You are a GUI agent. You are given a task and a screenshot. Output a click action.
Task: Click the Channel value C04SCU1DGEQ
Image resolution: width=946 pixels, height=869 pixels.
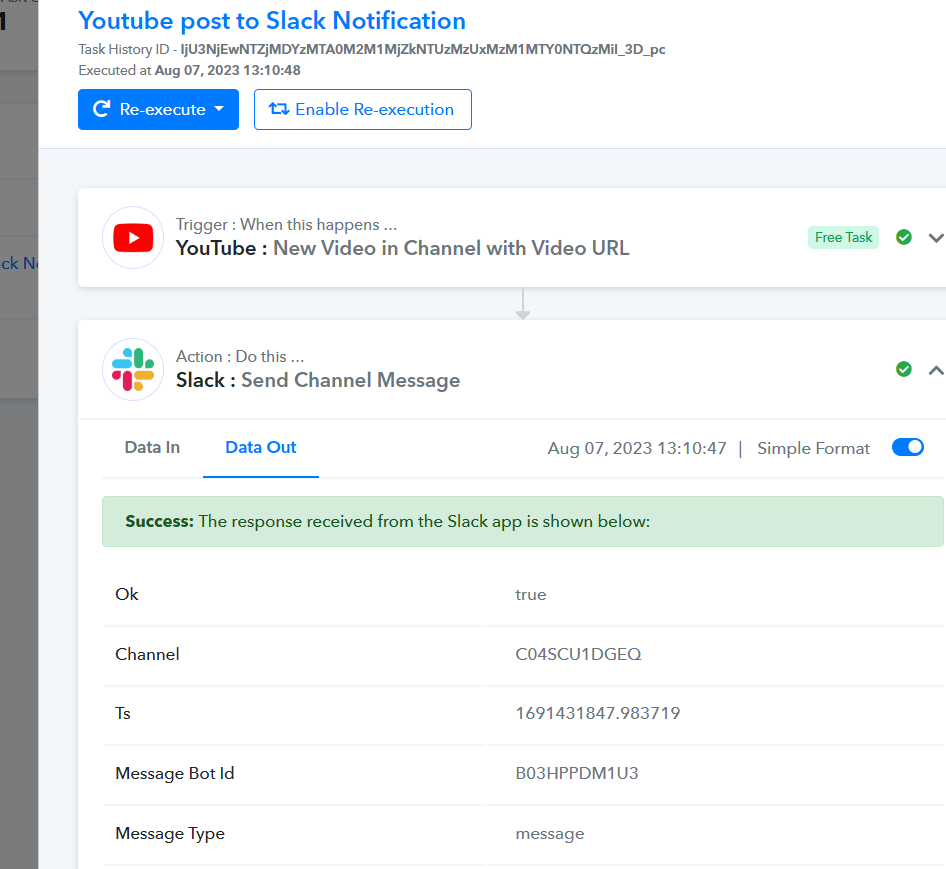pyautogui.click(x=578, y=654)
